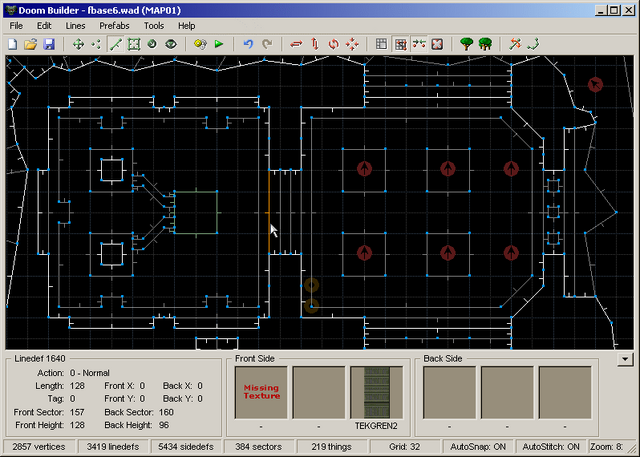640x457 pixels.
Task: Undo the last action with the blue arrow
Action: (248, 44)
